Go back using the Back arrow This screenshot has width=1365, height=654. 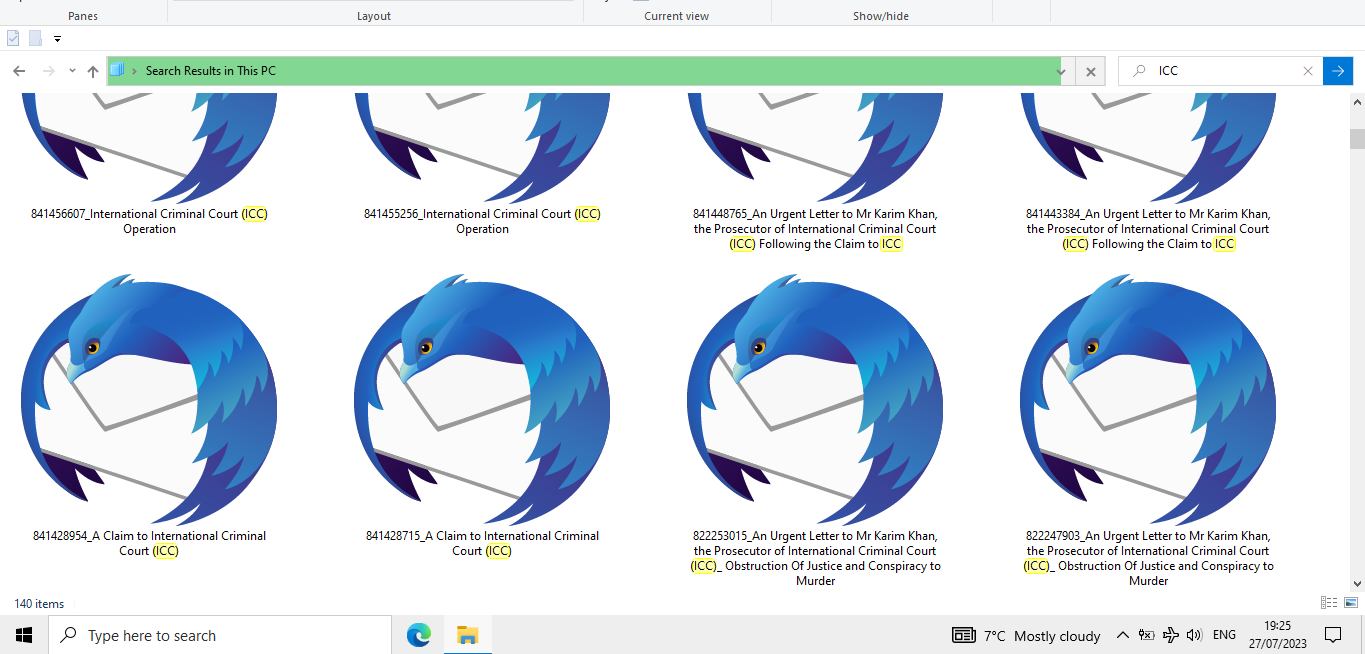click(18, 71)
